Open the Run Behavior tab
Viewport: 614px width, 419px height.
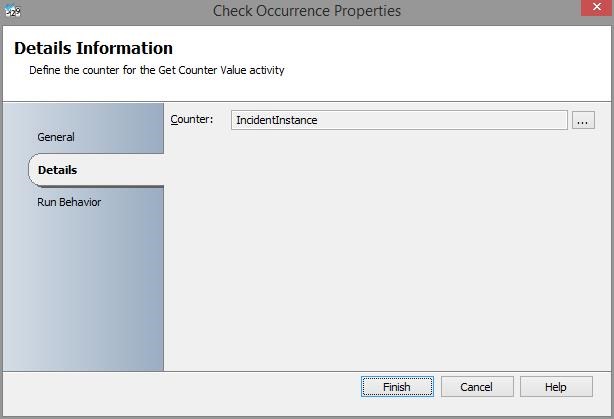(x=69, y=202)
